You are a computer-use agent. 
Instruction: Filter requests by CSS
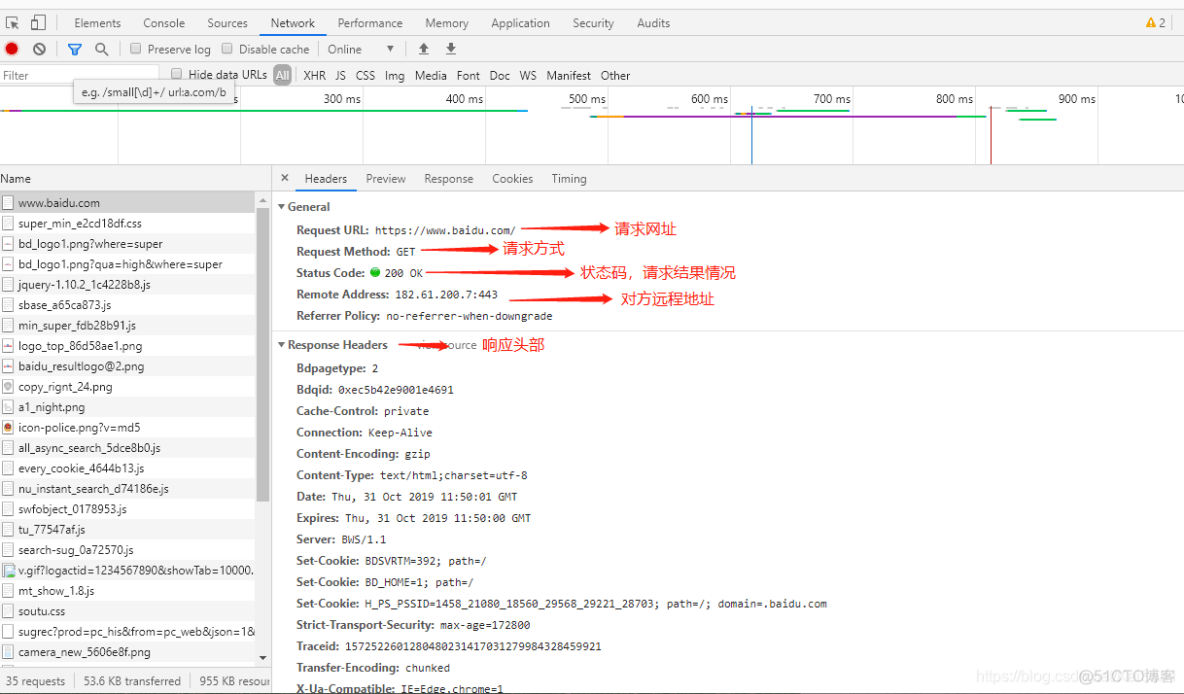click(x=365, y=76)
